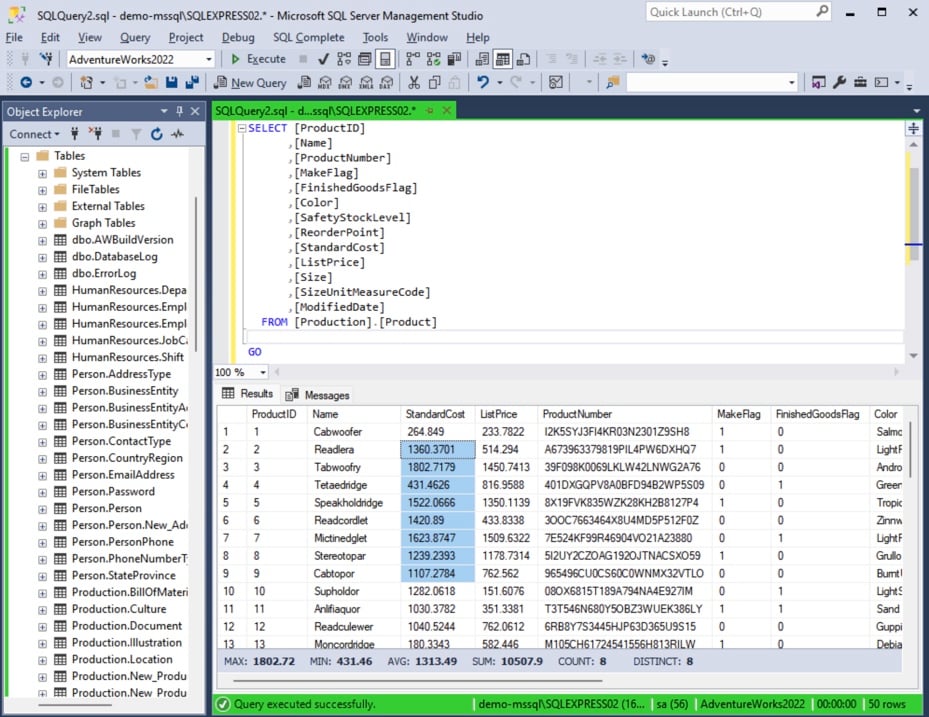Toggle Include Actual Execution Plan icon
Screen dimensions: 929x717
click(x=413, y=59)
